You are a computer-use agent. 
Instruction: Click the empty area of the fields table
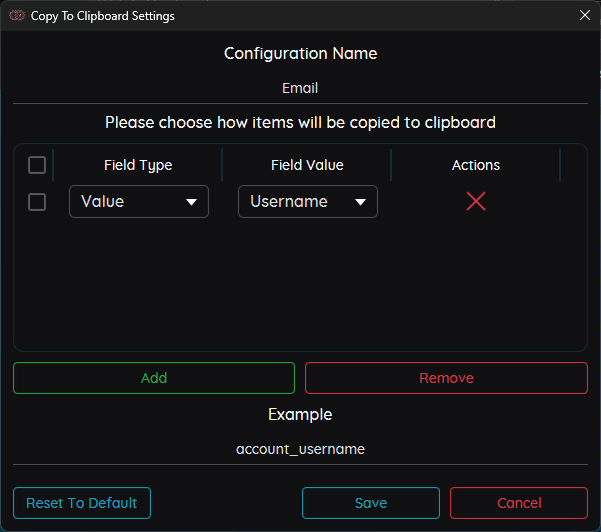tap(300, 290)
